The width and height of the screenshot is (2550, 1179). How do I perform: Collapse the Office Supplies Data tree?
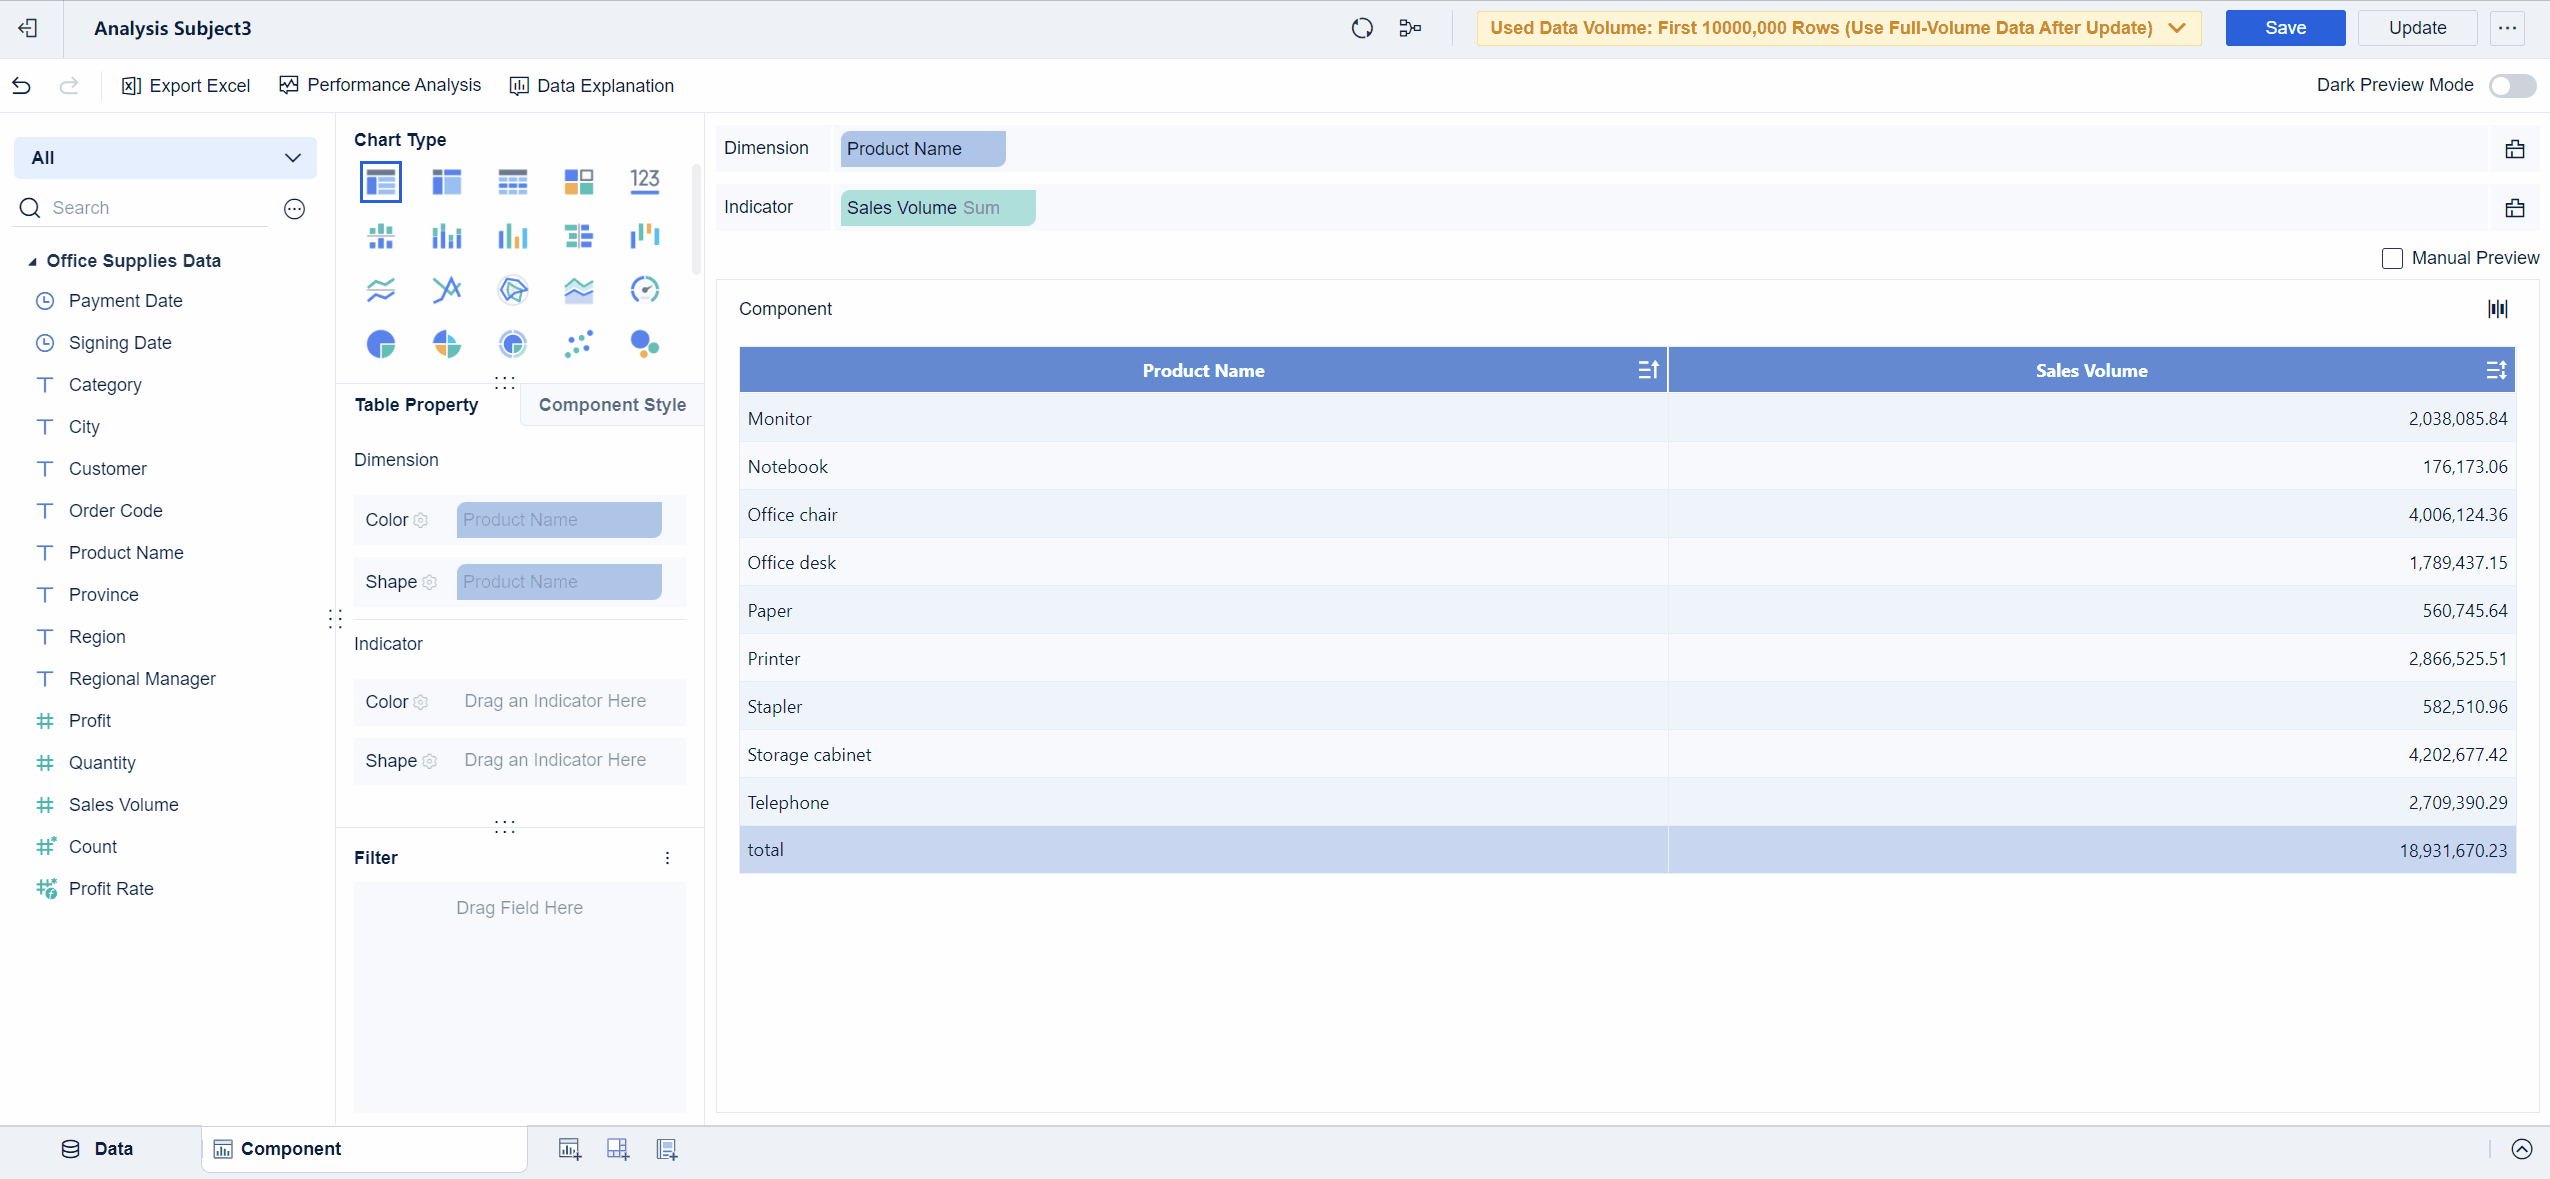click(x=33, y=260)
